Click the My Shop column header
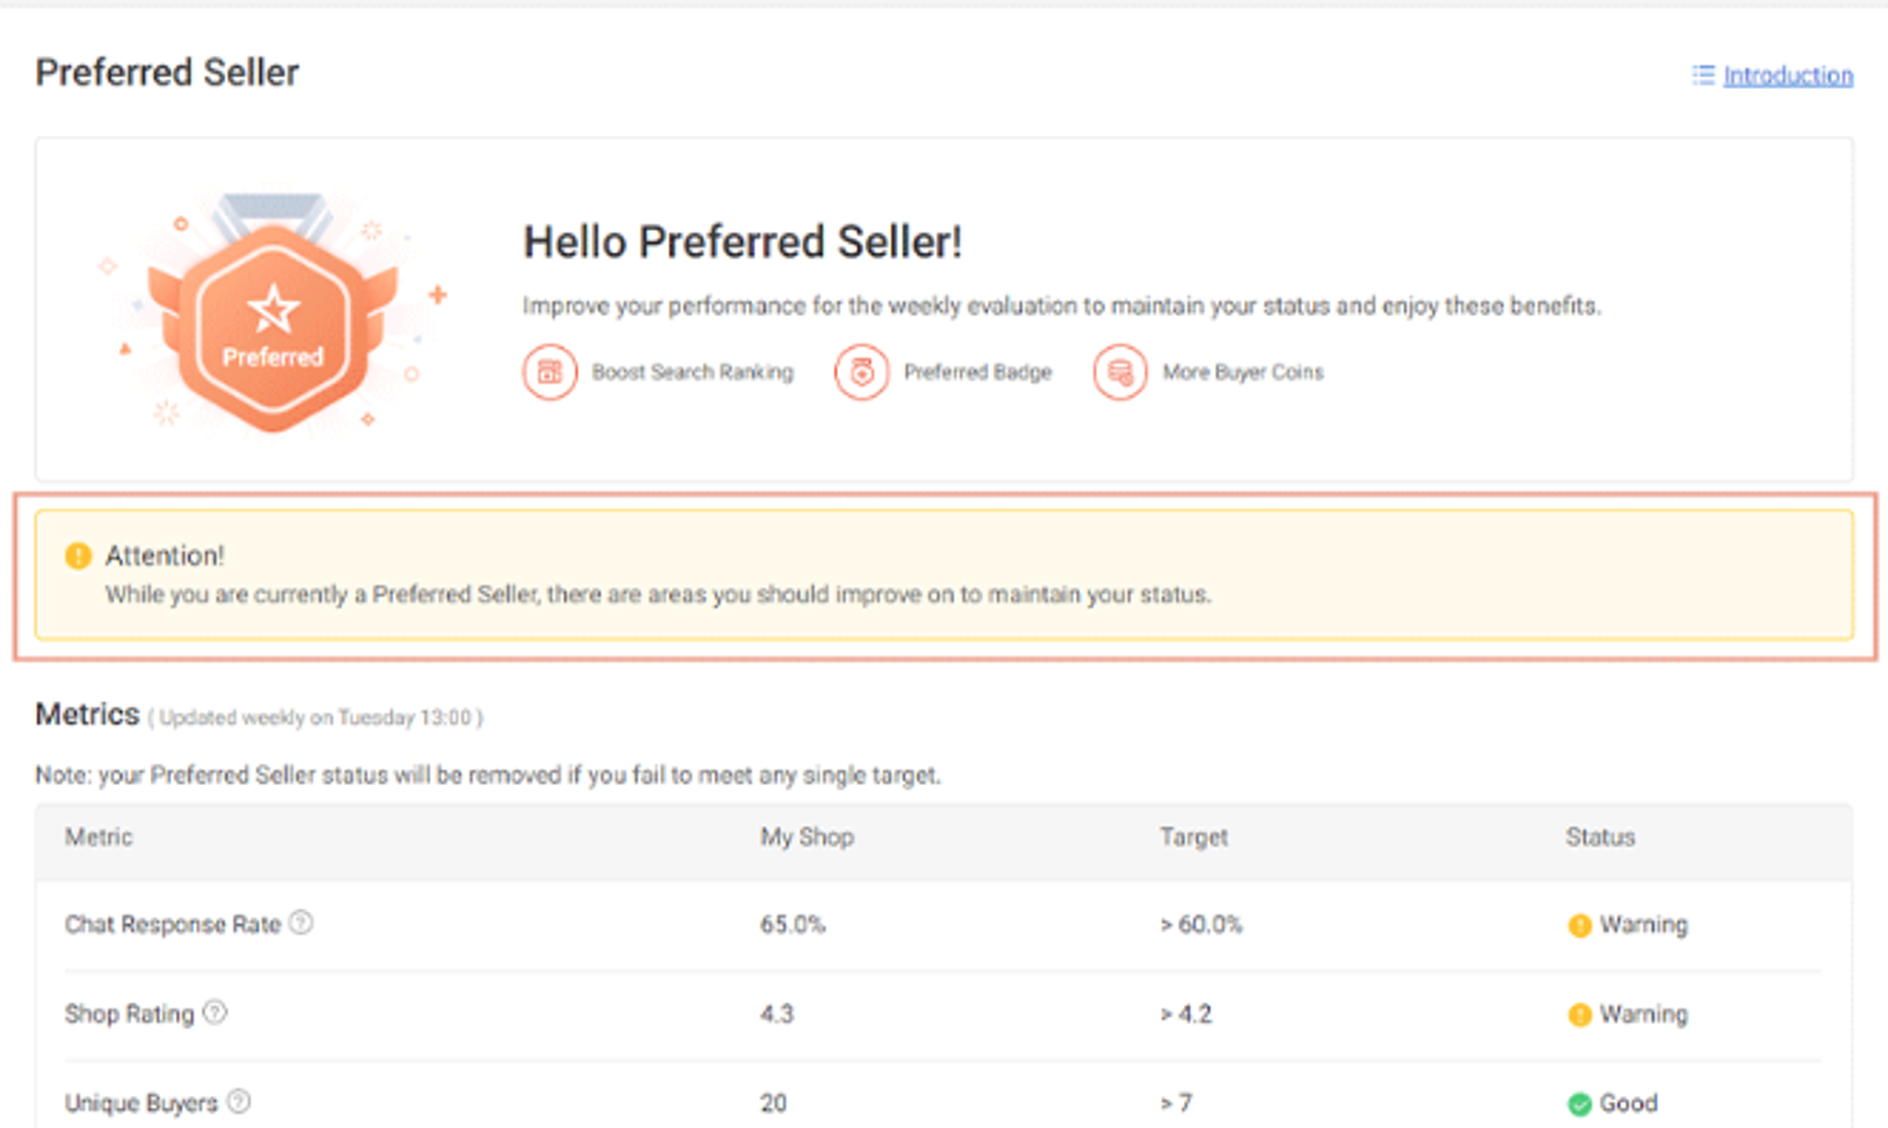Screen dimensions: 1888x1128 tap(806, 837)
